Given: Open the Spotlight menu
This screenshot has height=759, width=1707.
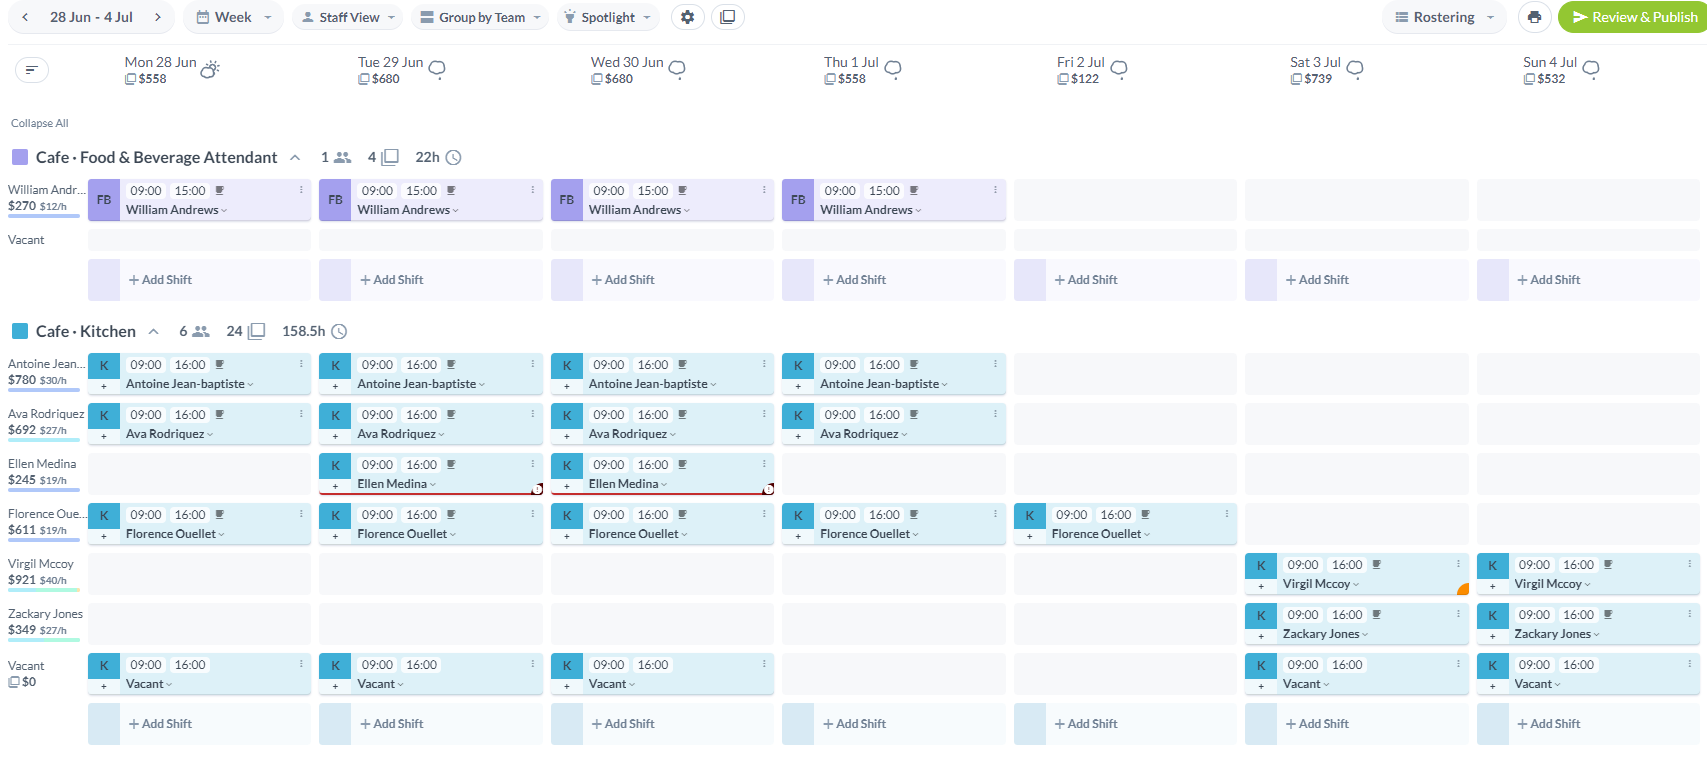Looking at the screenshot, I should click(608, 17).
